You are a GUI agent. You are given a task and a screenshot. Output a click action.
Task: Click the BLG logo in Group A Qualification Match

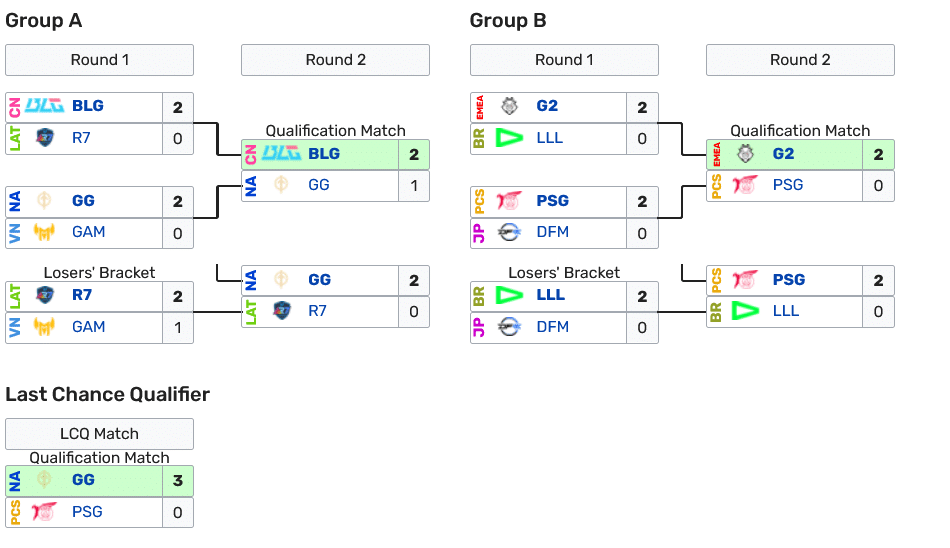tap(281, 154)
